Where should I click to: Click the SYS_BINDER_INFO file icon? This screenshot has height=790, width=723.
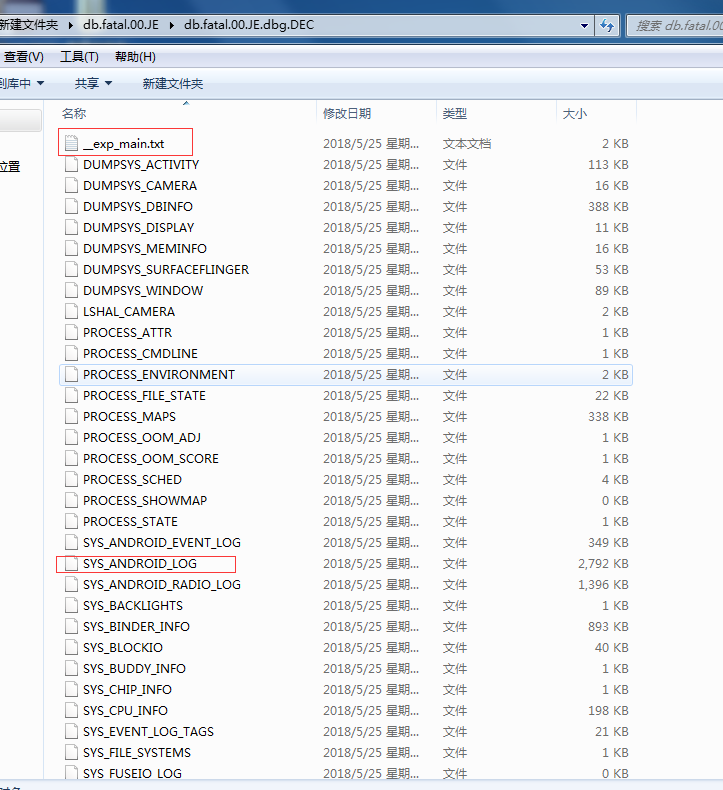(x=72, y=627)
